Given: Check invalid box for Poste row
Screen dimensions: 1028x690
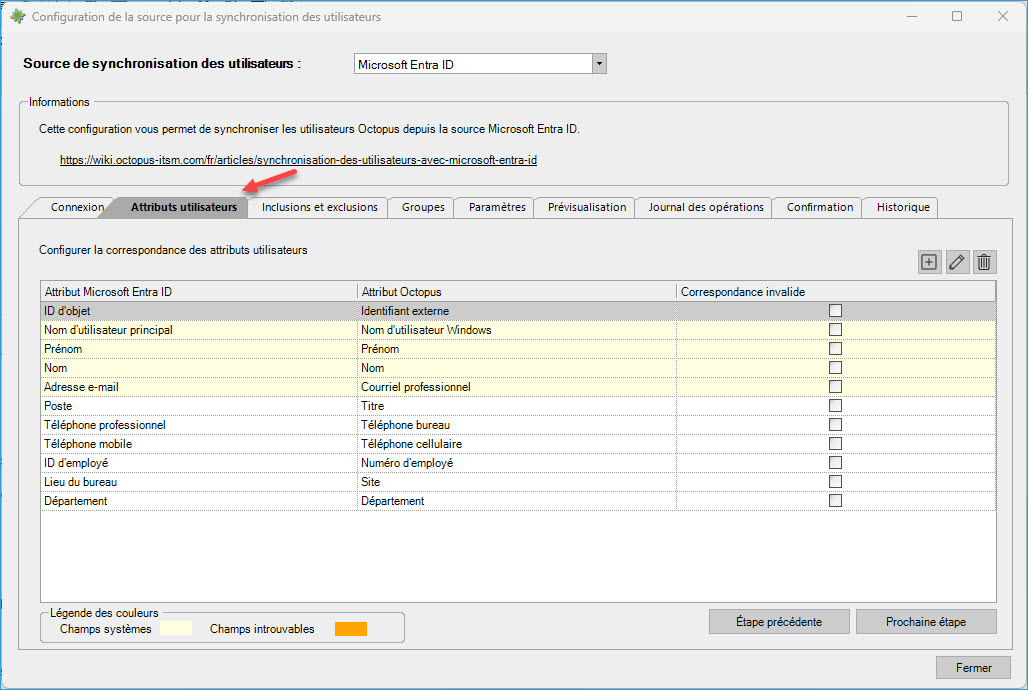Looking at the screenshot, I should [835, 406].
